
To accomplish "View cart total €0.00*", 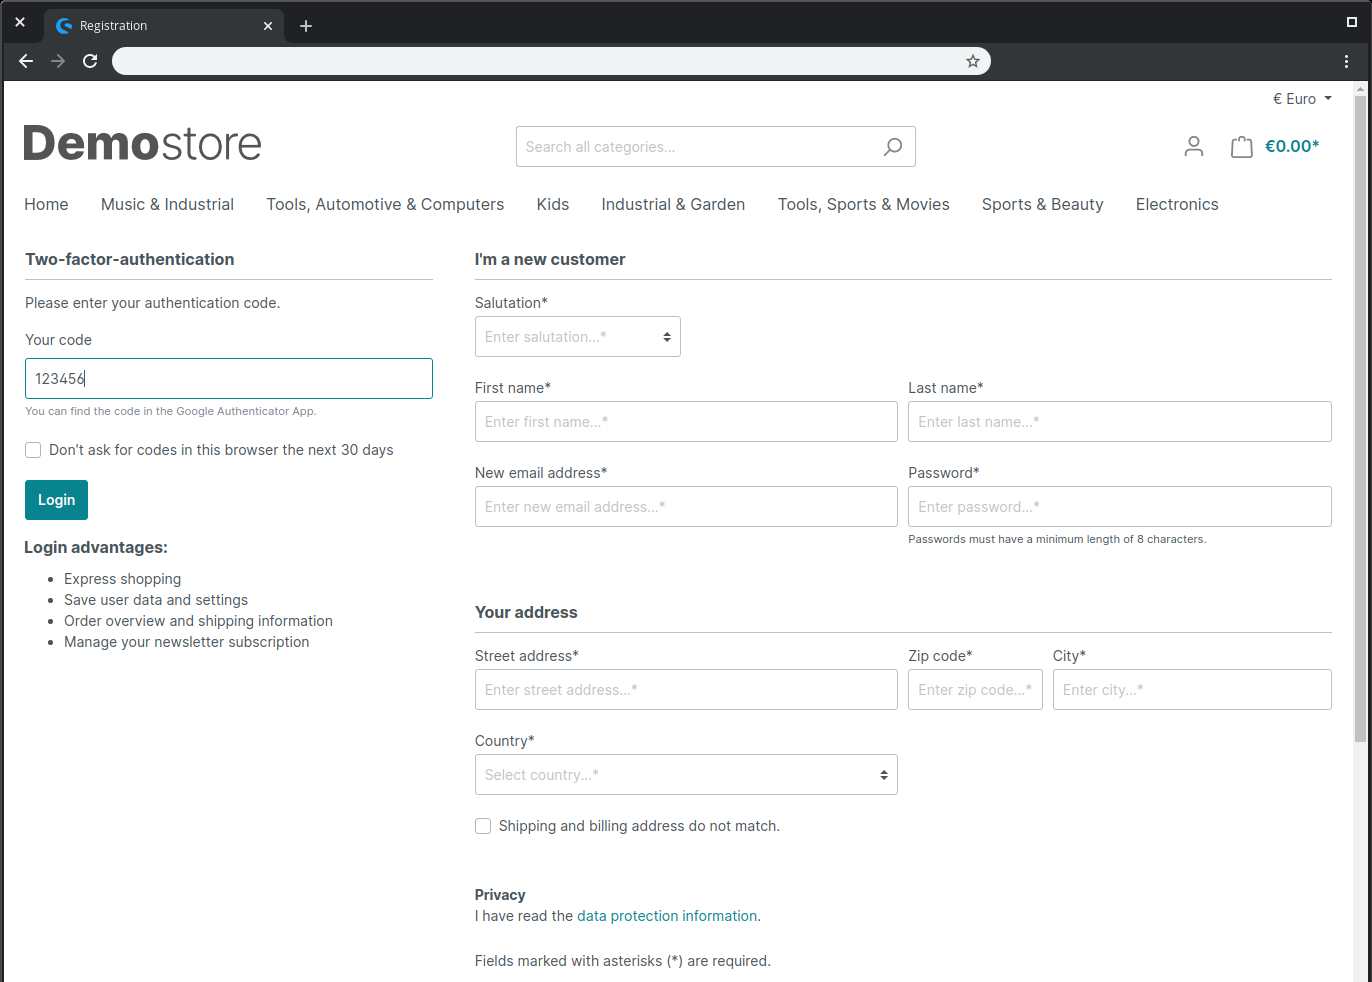I will (x=1292, y=146).
